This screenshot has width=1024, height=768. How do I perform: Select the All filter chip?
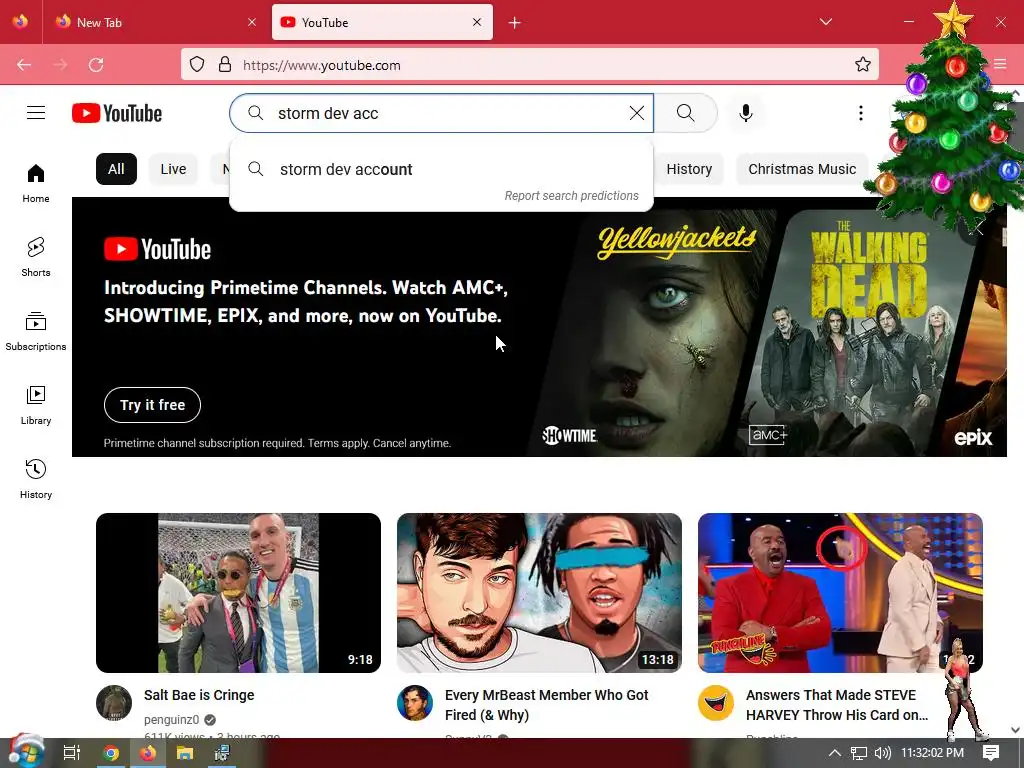point(116,169)
